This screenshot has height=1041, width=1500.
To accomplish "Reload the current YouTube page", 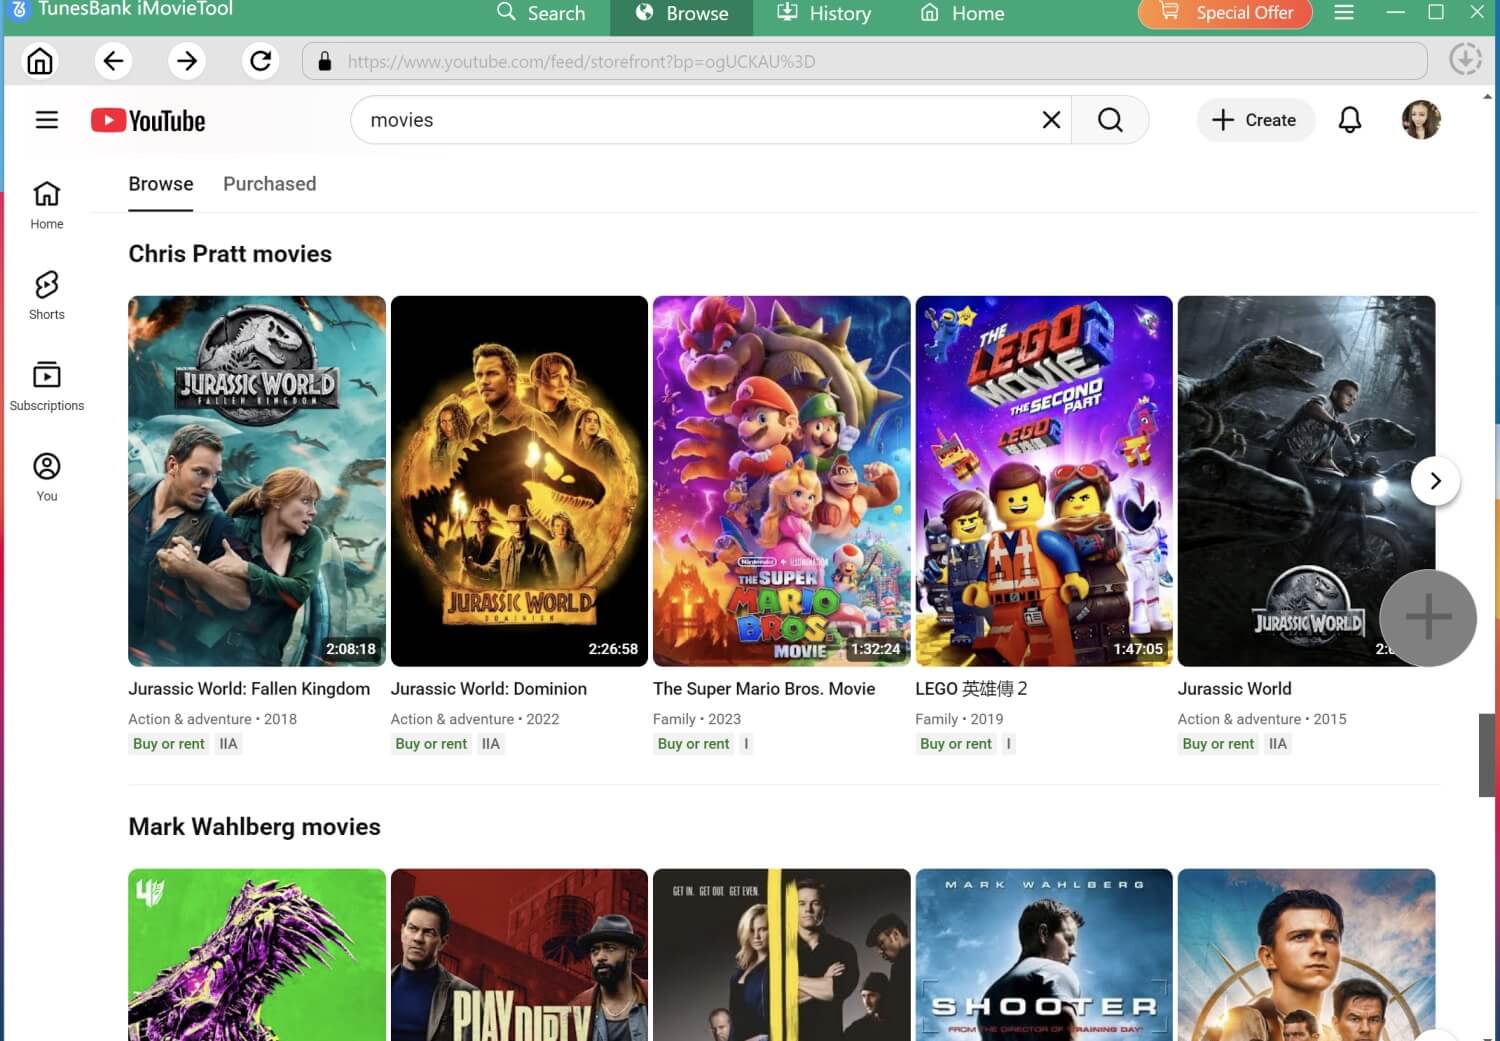I will point(260,60).
